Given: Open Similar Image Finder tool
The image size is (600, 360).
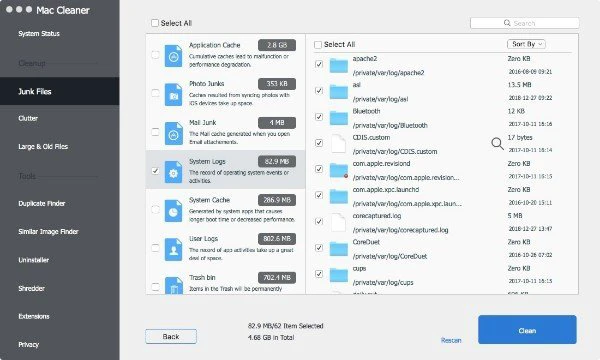Looking at the screenshot, I should click(48, 231).
